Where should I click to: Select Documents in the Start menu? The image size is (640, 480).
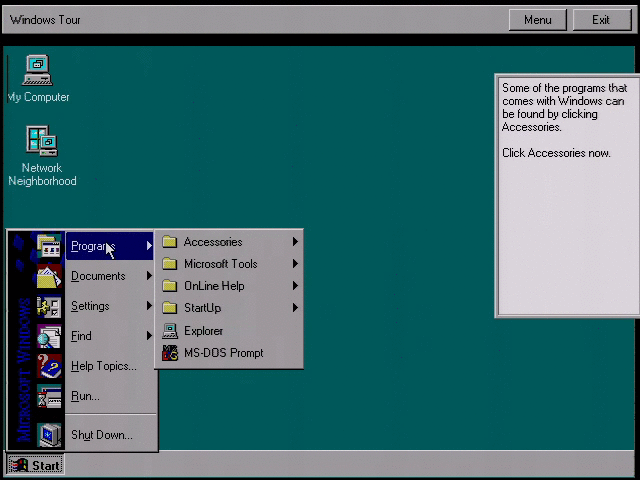pyautogui.click(x=109, y=276)
